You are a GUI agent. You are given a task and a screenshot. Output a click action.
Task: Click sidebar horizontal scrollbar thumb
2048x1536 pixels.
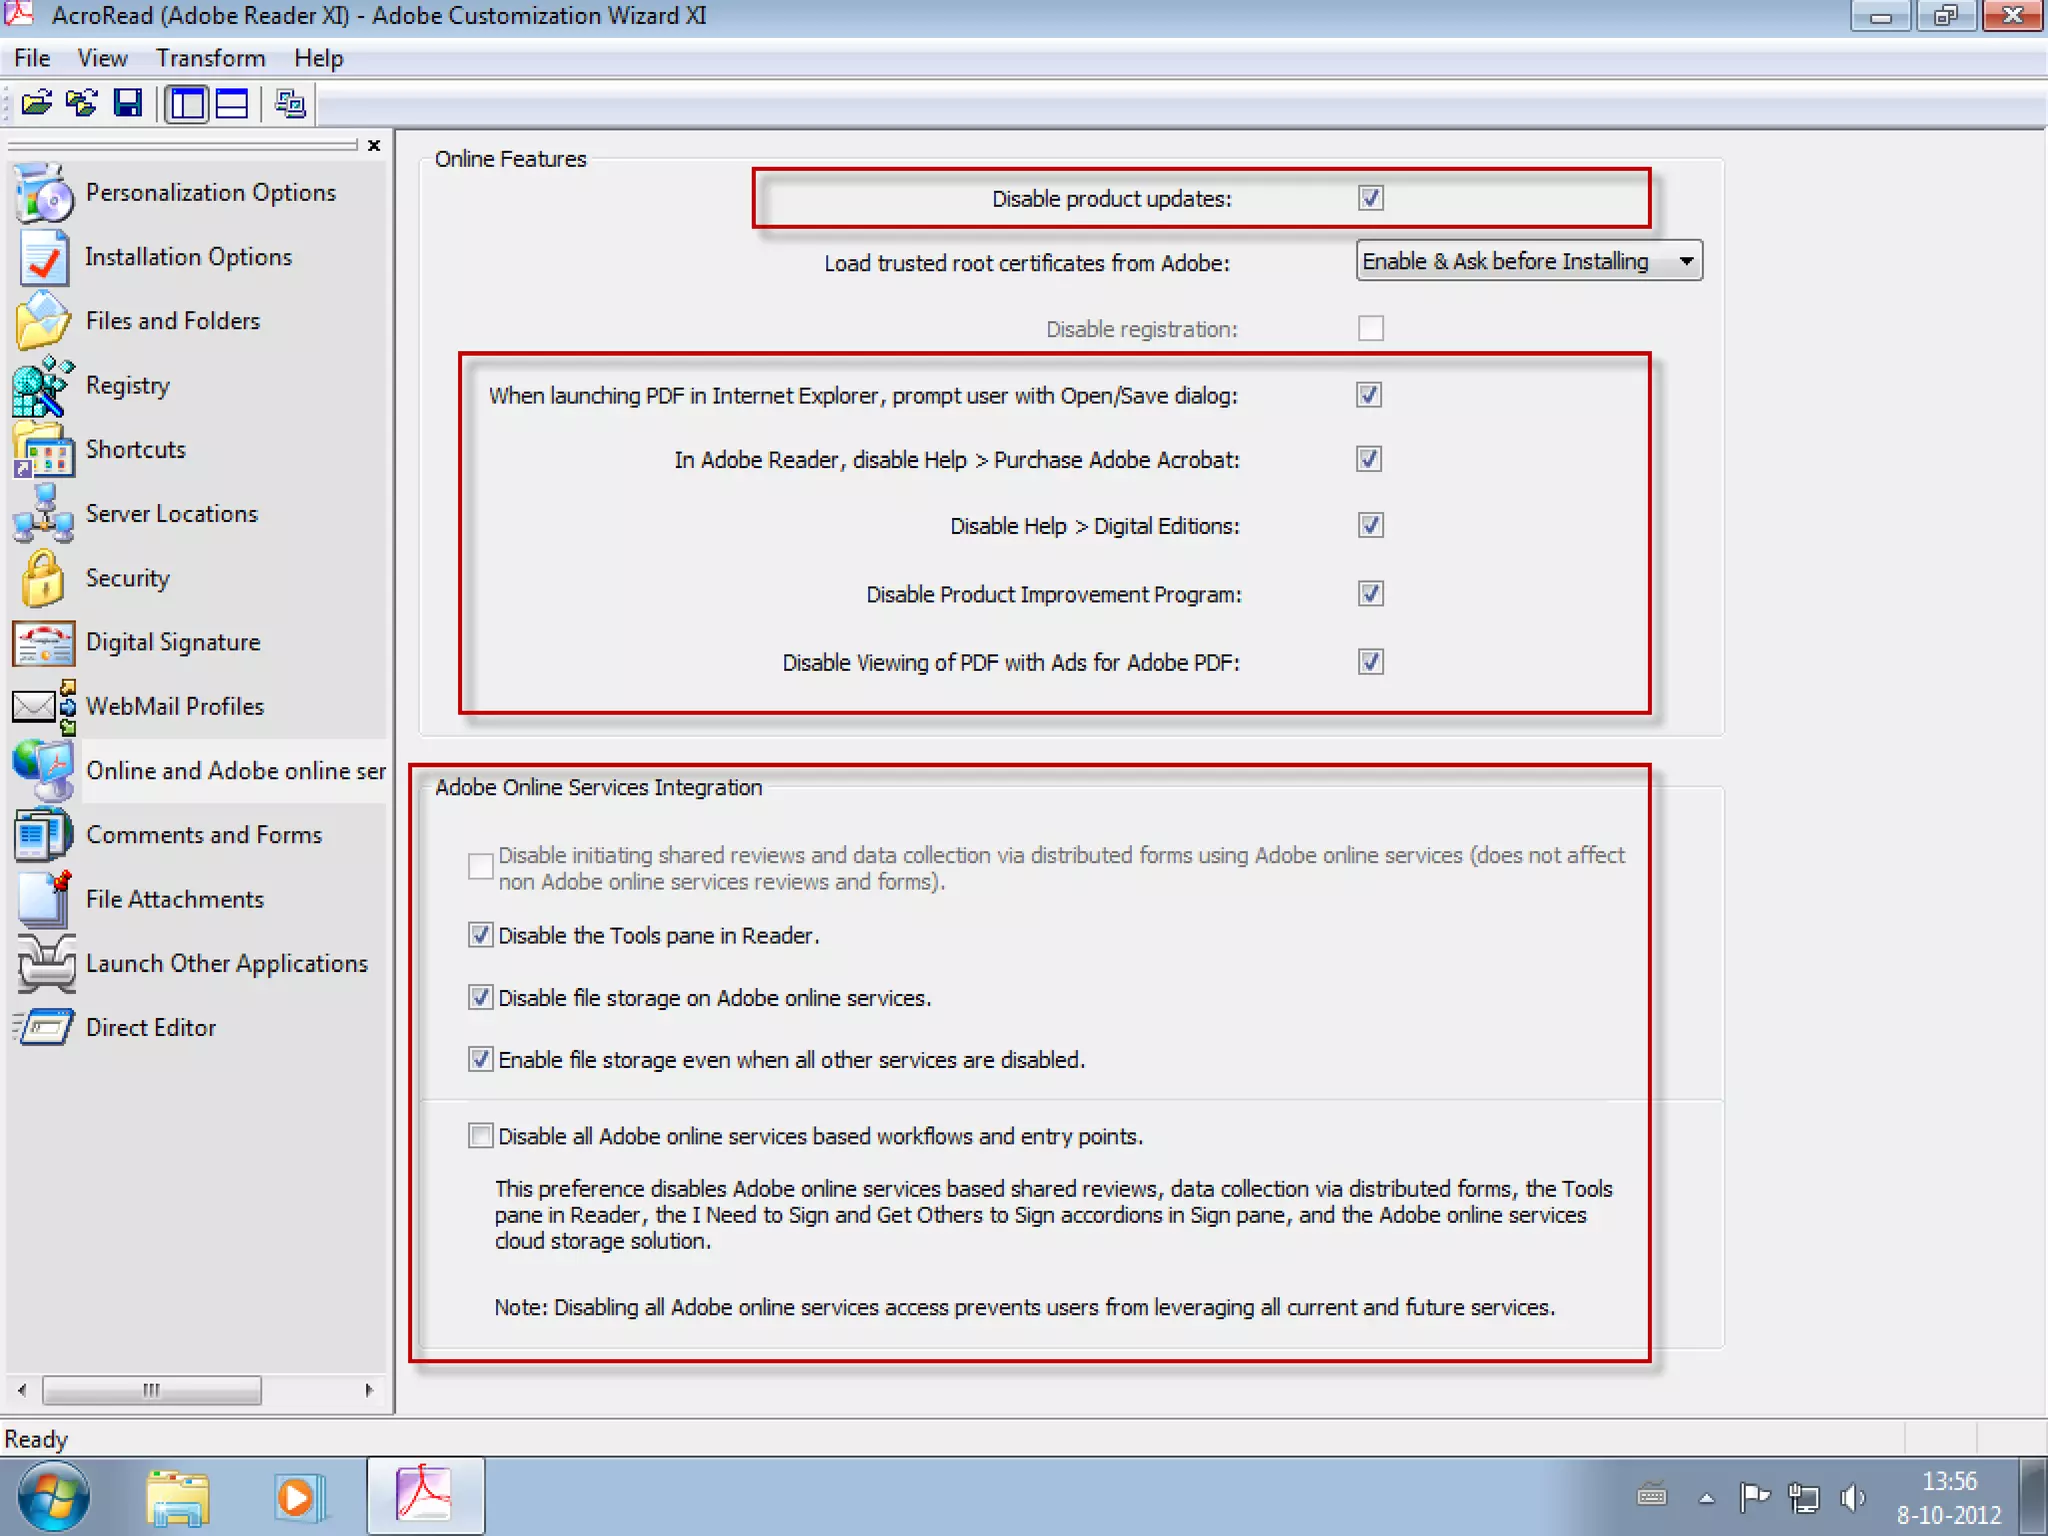tap(152, 1390)
